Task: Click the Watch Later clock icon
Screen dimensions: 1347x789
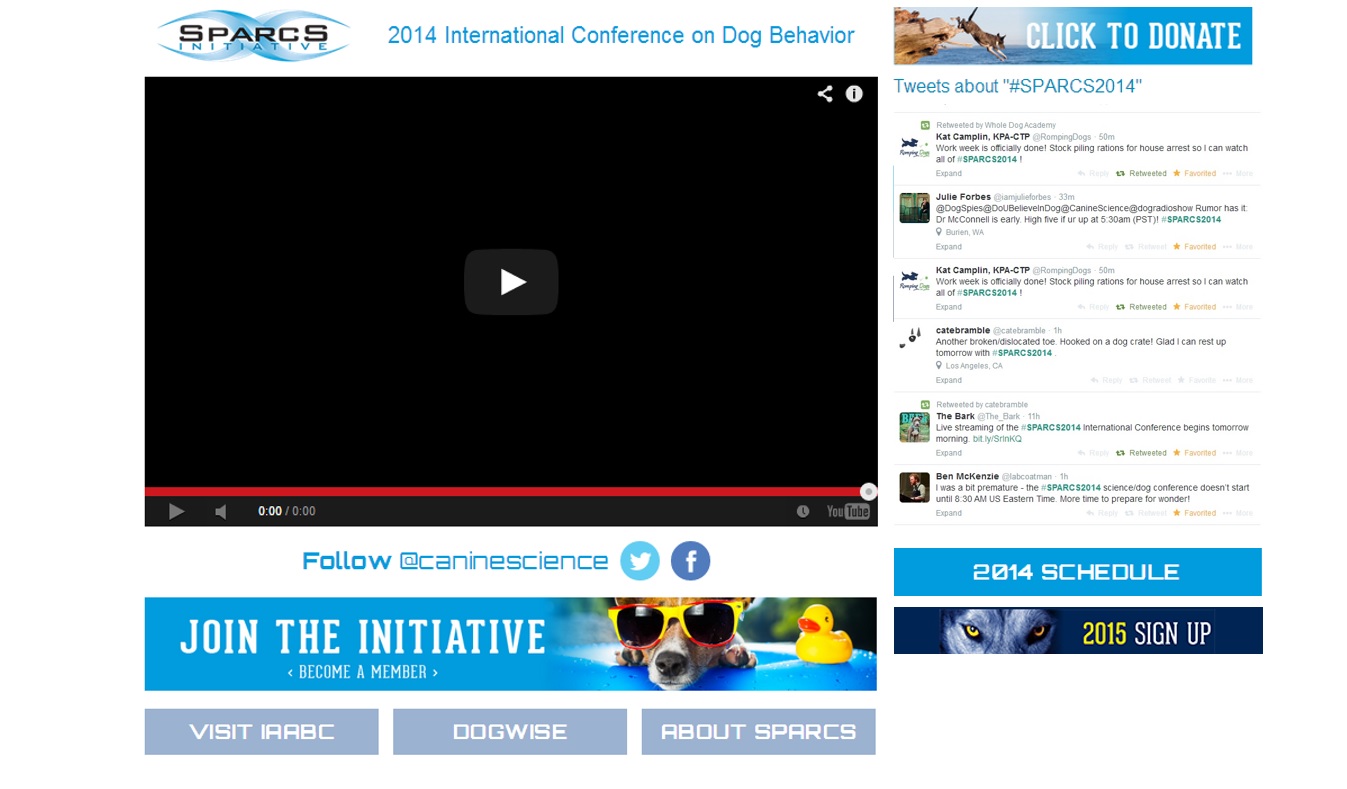Action: tap(803, 511)
